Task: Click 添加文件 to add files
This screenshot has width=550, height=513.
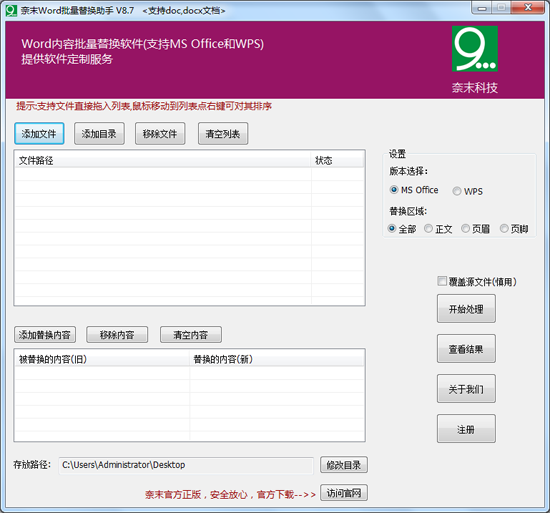Action: [39, 134]
